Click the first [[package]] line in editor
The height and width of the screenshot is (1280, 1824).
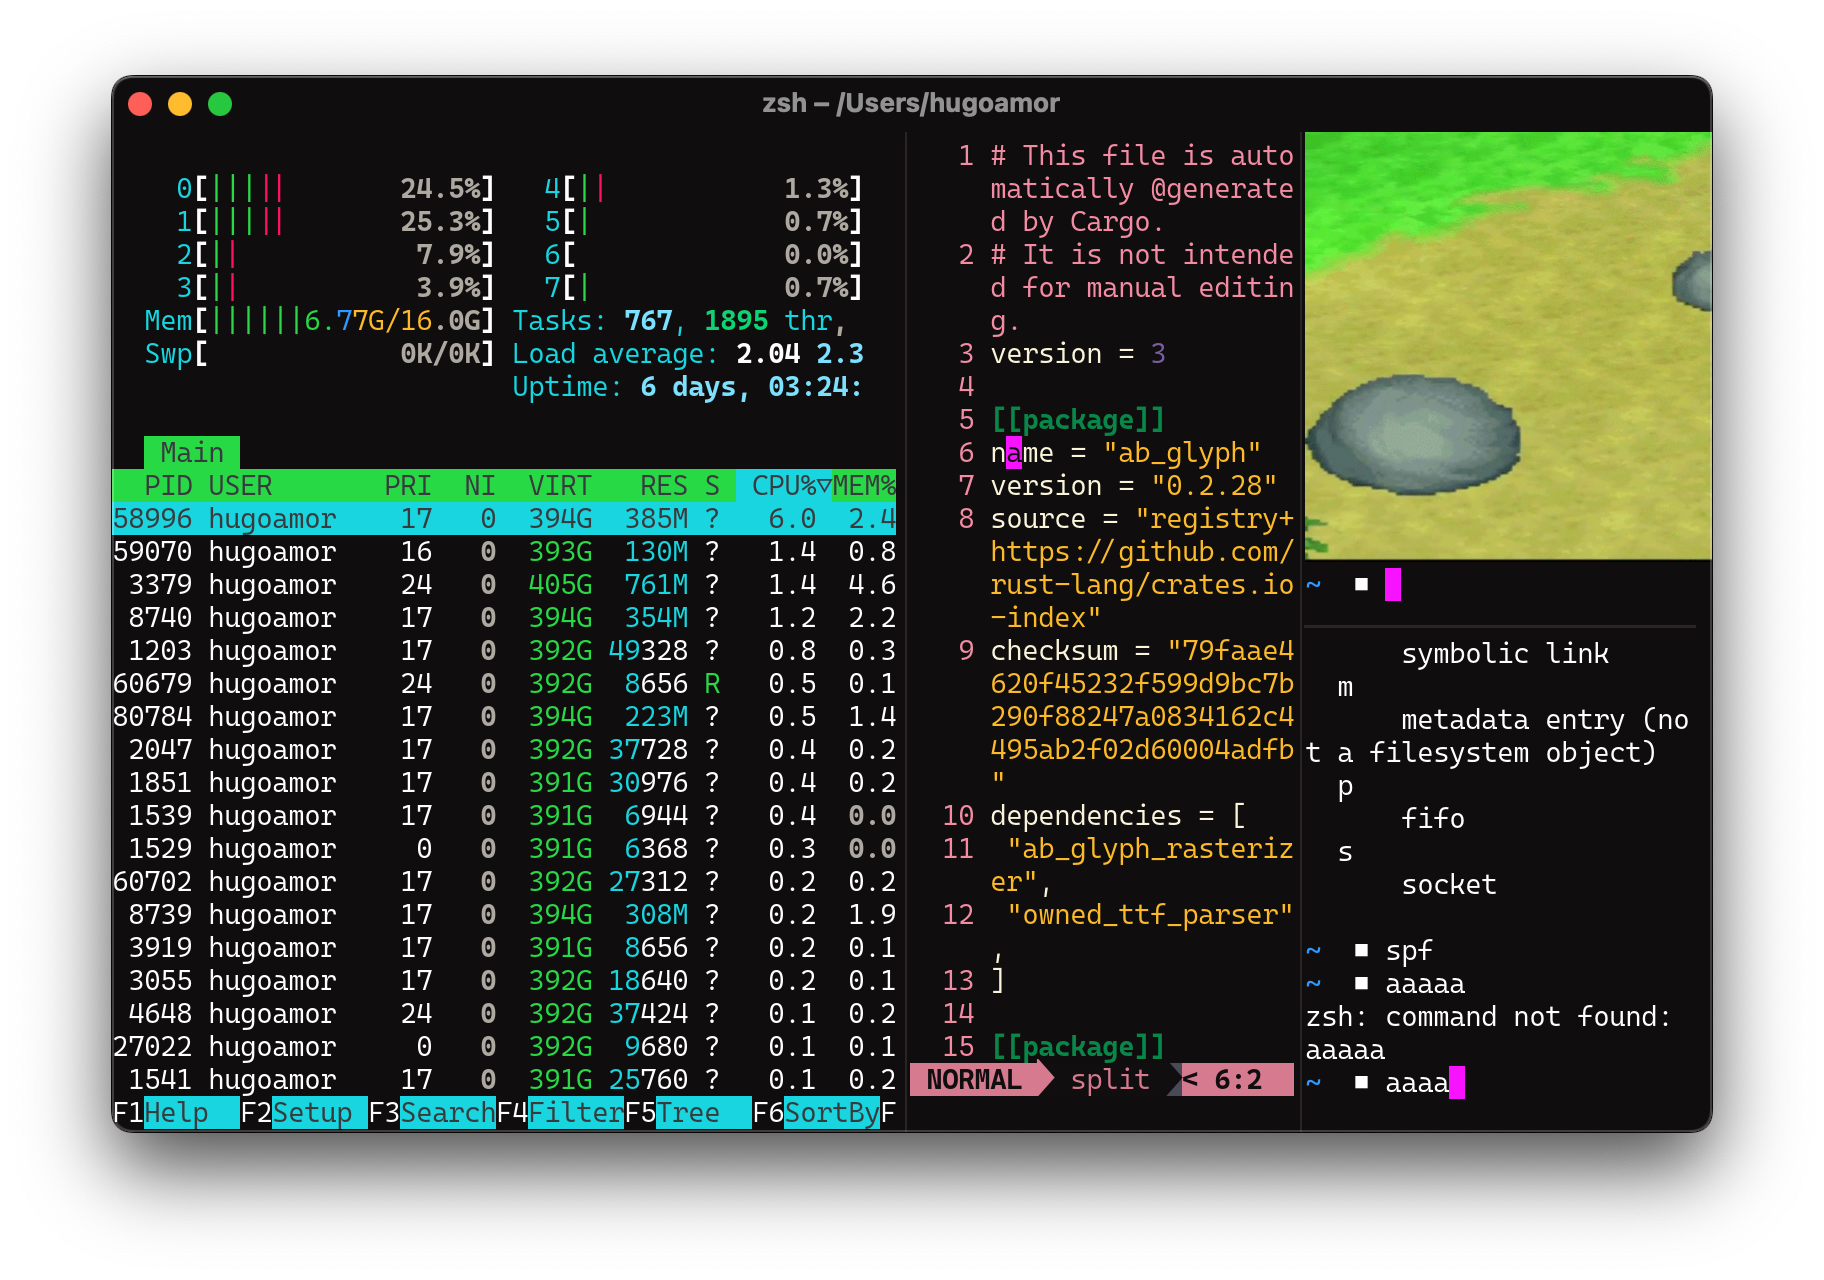[x=1078, y=419]
